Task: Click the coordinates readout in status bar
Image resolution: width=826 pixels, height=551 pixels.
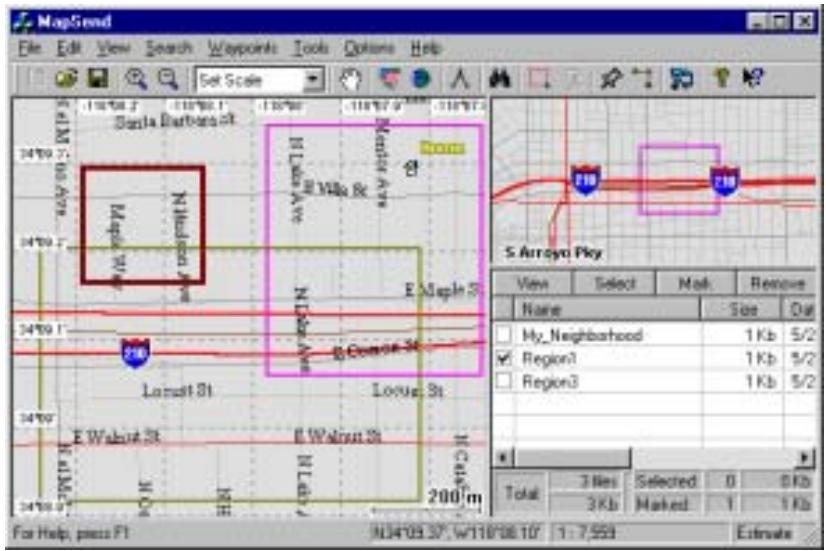Action: pyautogui.click(x=456, y=533)
